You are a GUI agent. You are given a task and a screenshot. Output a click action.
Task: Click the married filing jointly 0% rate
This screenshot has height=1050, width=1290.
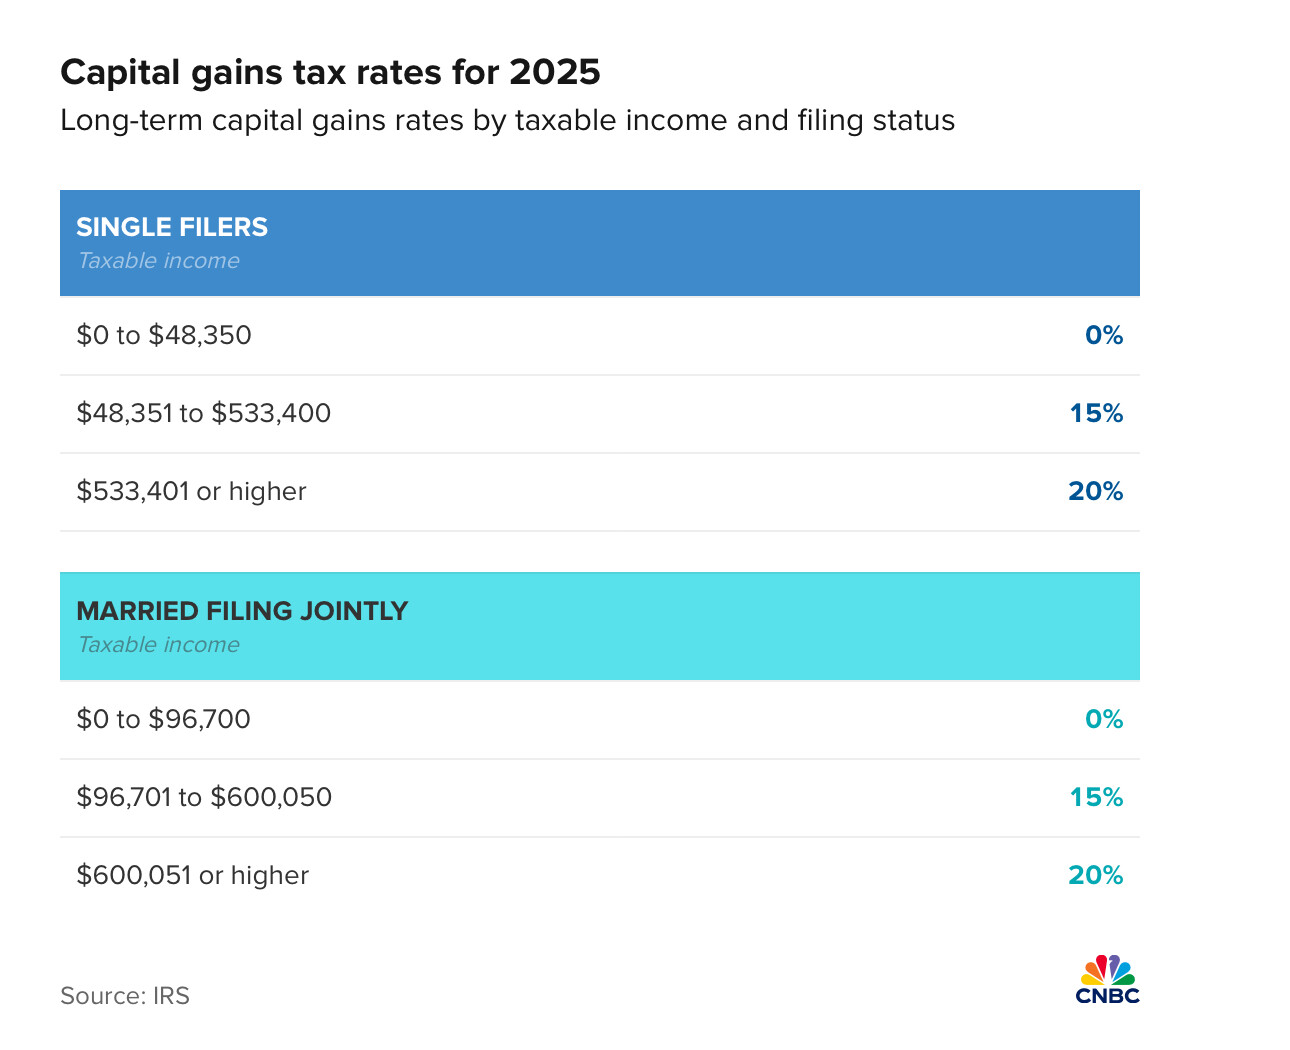pos(1104,719)
